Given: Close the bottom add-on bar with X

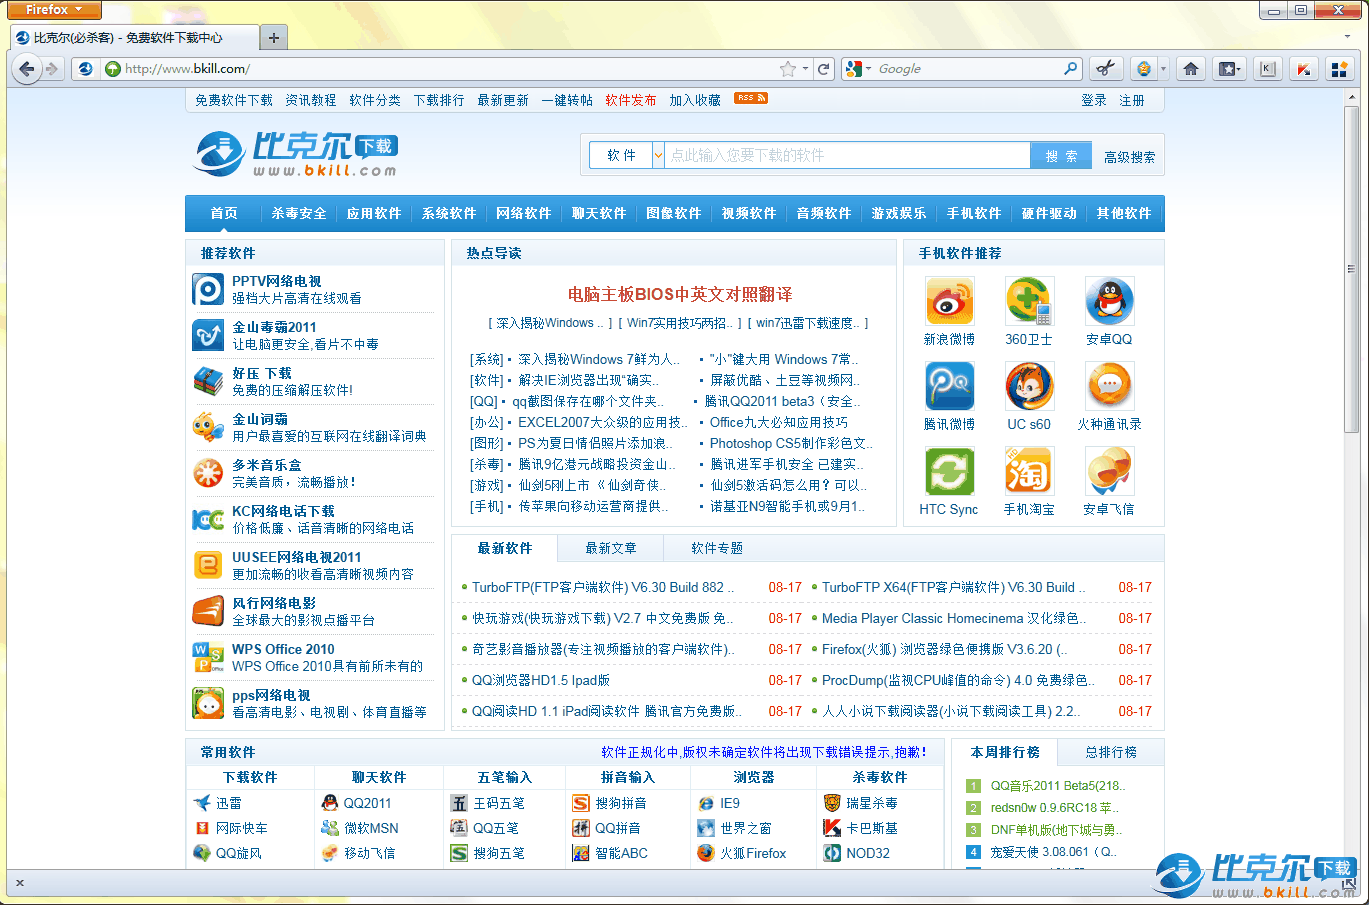Looking at the screenshot, I should click(x=19, y=883).
